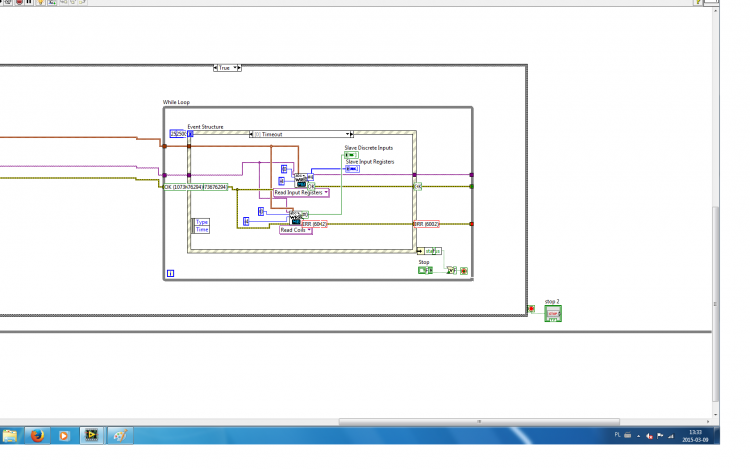Screen dimensions: 750x469
Task: Click the horizontal scrollbar thumb
Action: [479, 422]
